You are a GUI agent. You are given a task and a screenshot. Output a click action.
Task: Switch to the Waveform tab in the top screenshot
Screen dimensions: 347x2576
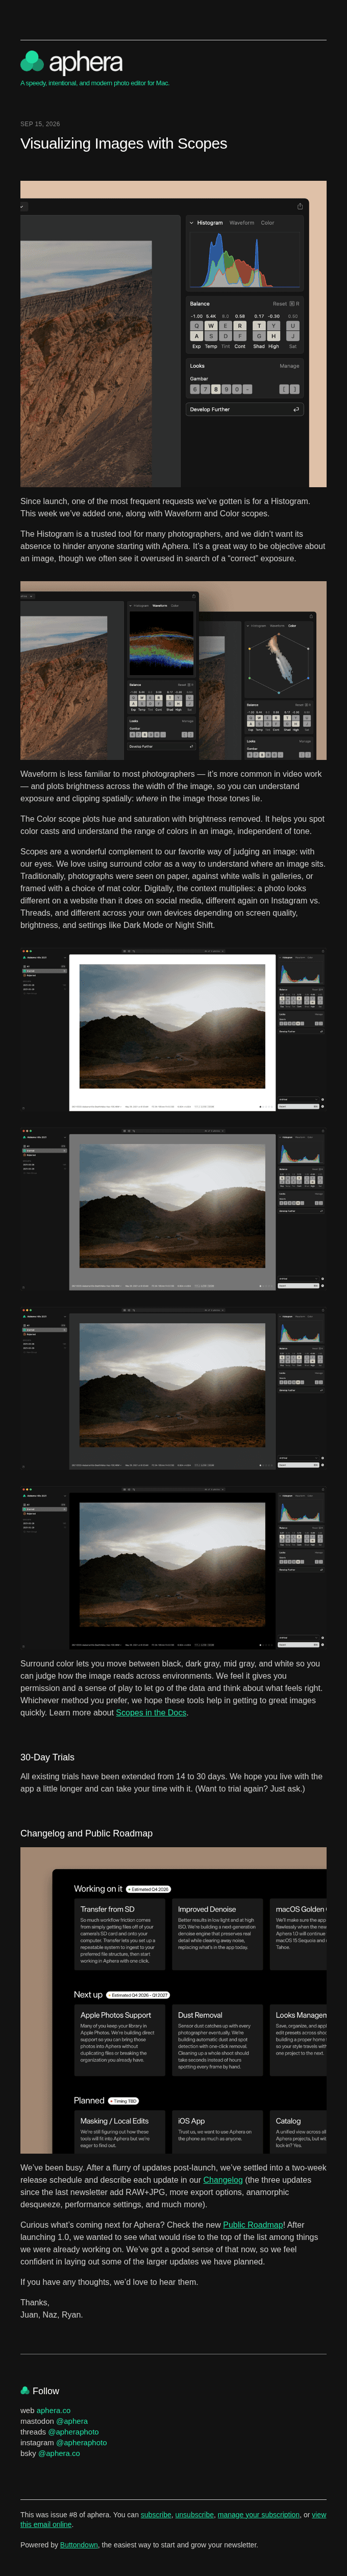click(242, 223)
